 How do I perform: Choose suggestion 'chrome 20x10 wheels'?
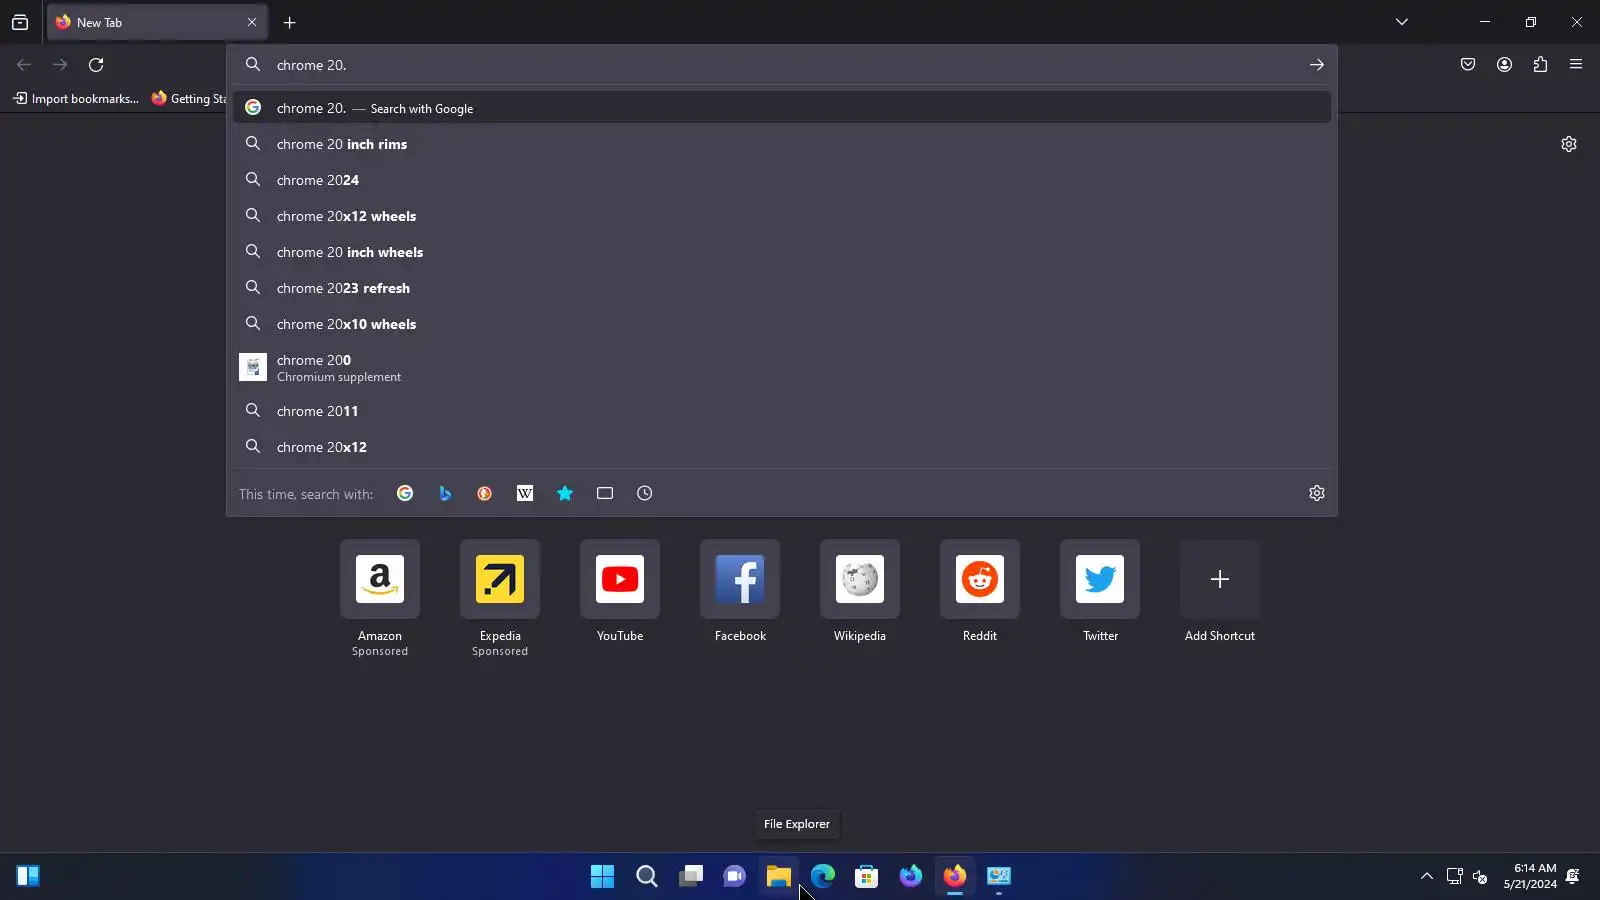pyautogui.click(x=782, y=324)
